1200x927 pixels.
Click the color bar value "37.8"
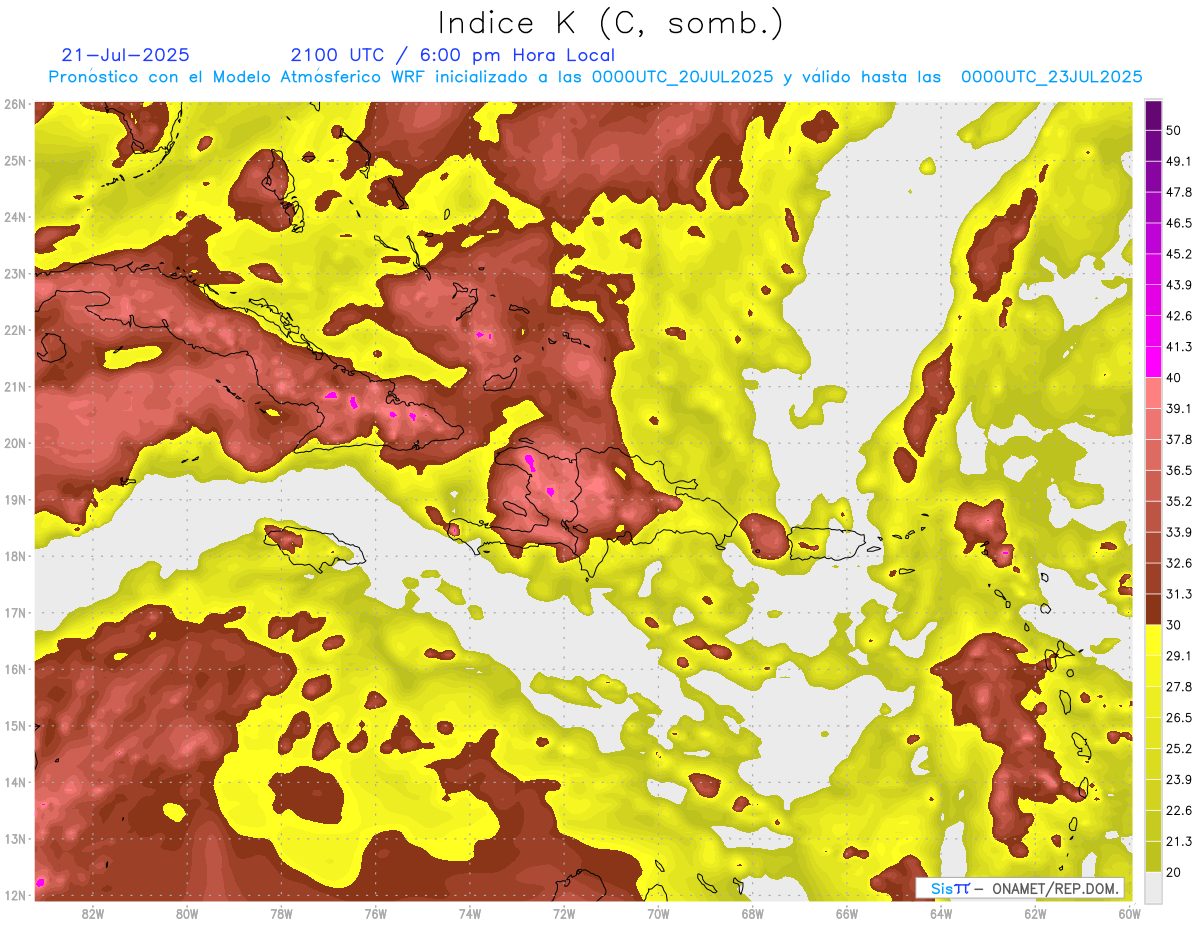click(1179, 439)
